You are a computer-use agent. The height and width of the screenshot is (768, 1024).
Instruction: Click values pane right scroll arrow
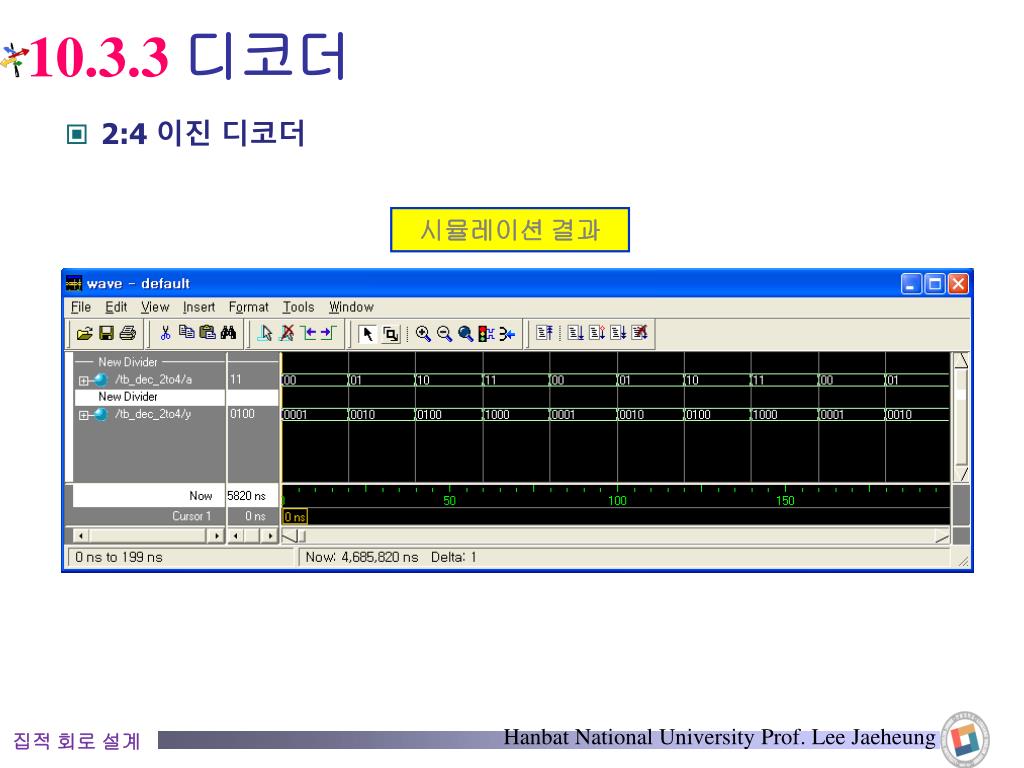pyautogui.click(x=270, y=536)
